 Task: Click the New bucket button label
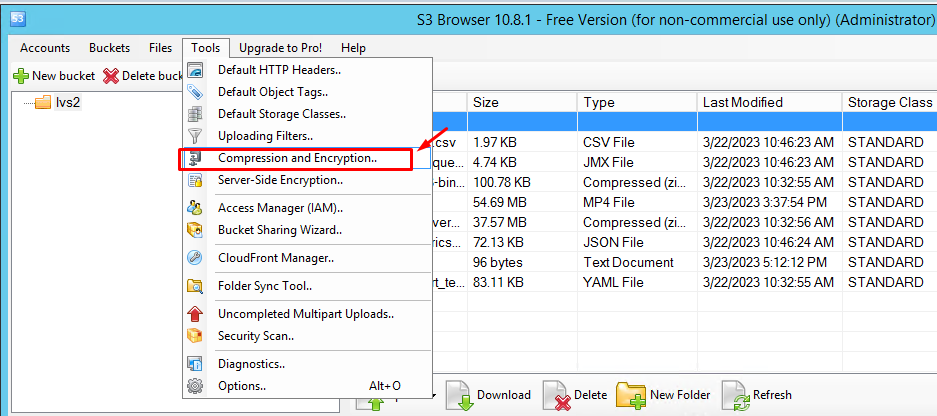pos(63,76)
